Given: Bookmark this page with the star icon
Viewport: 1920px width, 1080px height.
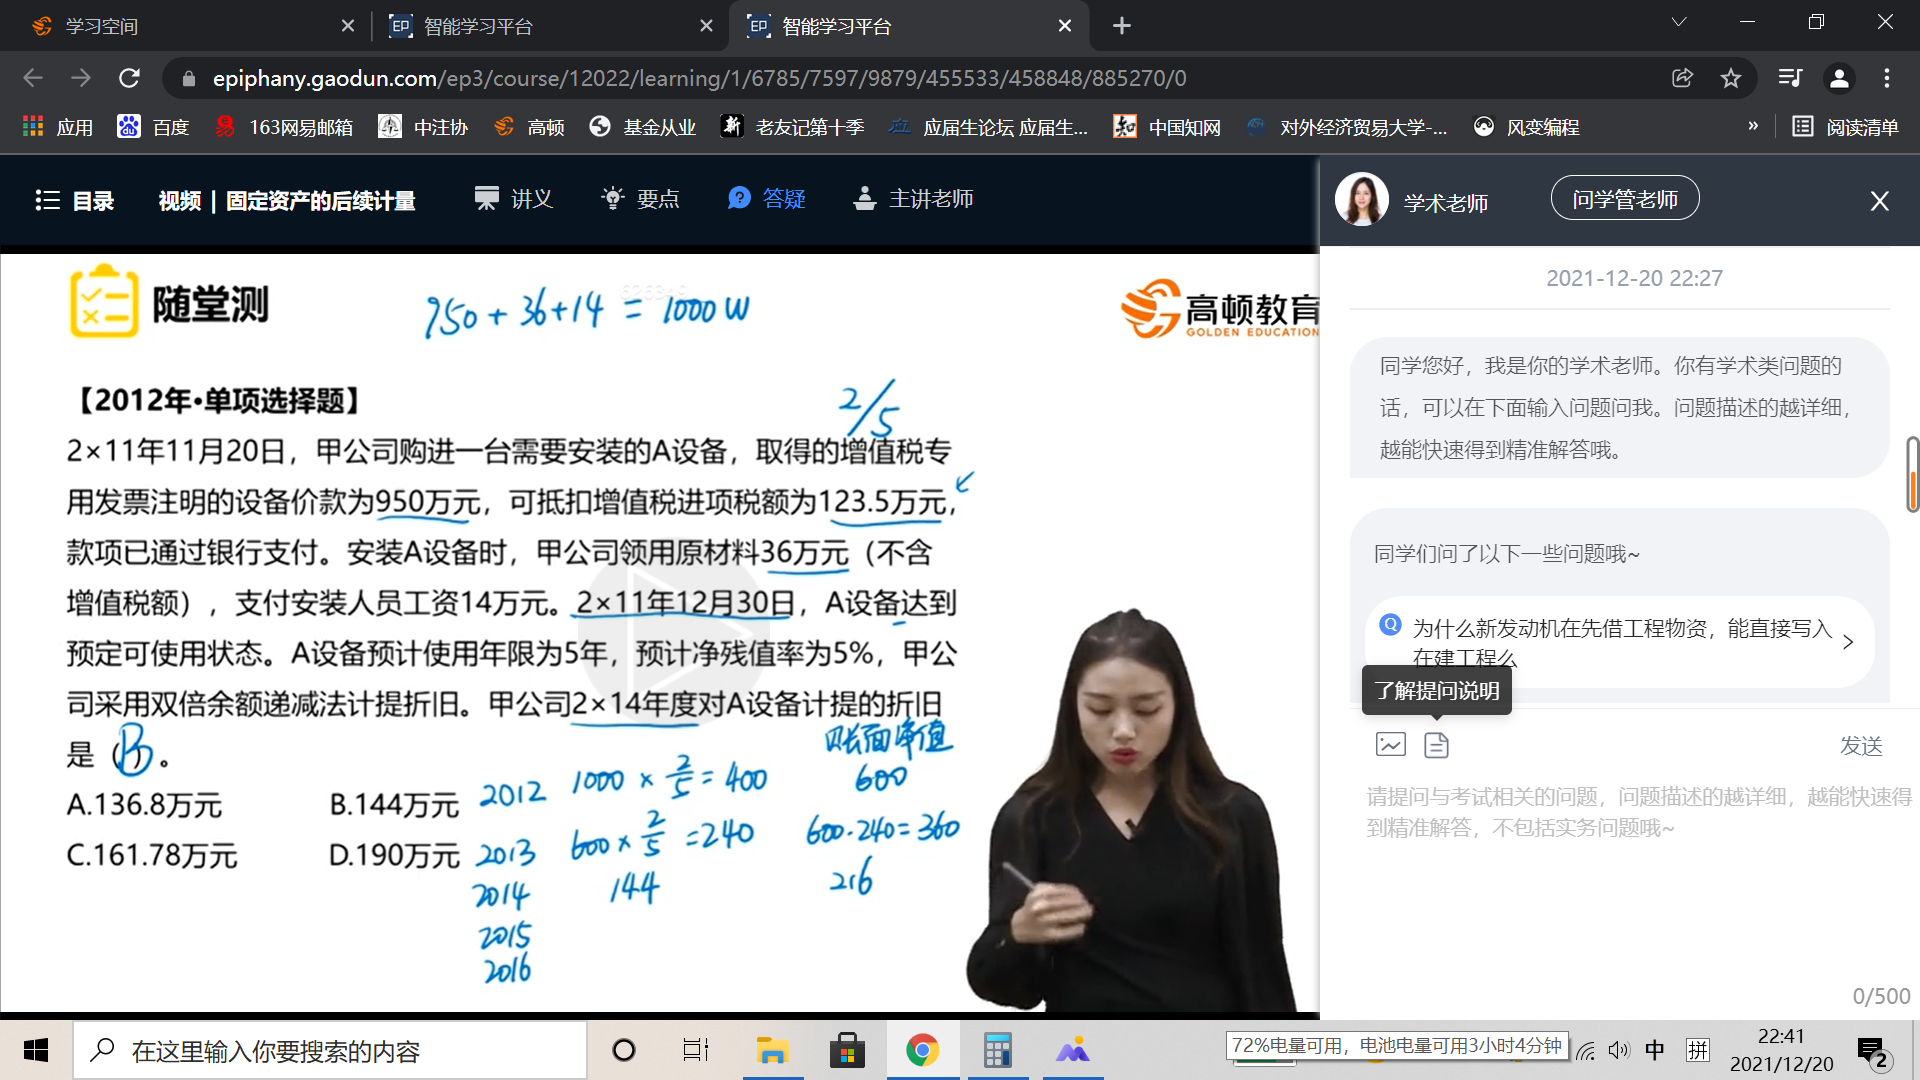Looking at the screenshot, I should point(1731,78).
